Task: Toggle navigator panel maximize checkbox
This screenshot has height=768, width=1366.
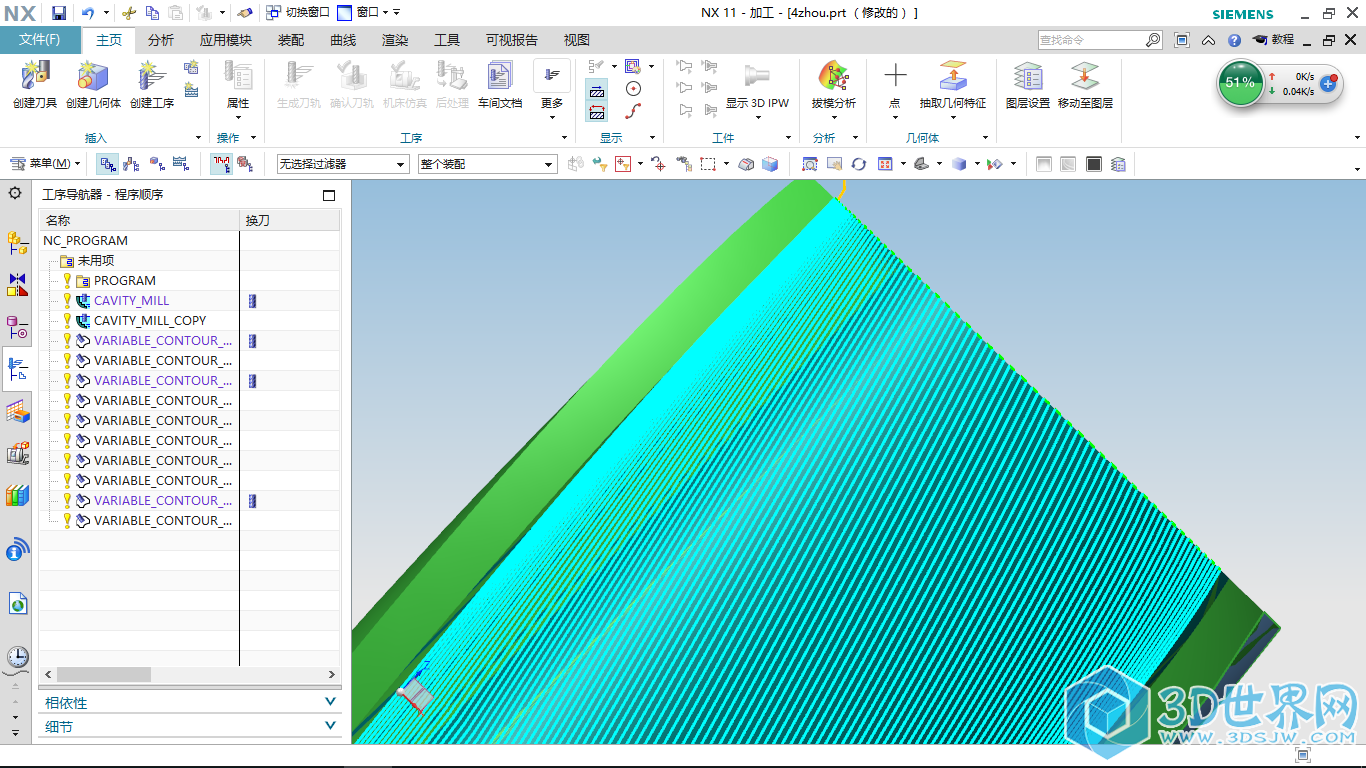Action: (329, 195)
